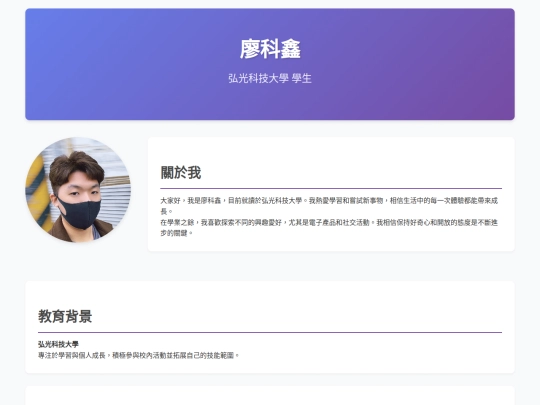Viewport: 540px width, 405px height.
Task: Click the 關於我 section heading
Action: pos(181,173)
